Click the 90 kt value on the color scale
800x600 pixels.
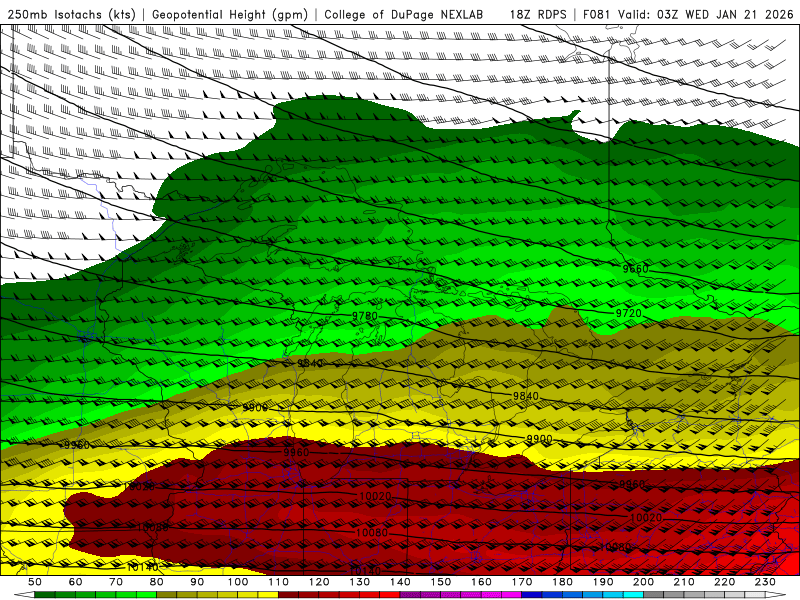197,582
